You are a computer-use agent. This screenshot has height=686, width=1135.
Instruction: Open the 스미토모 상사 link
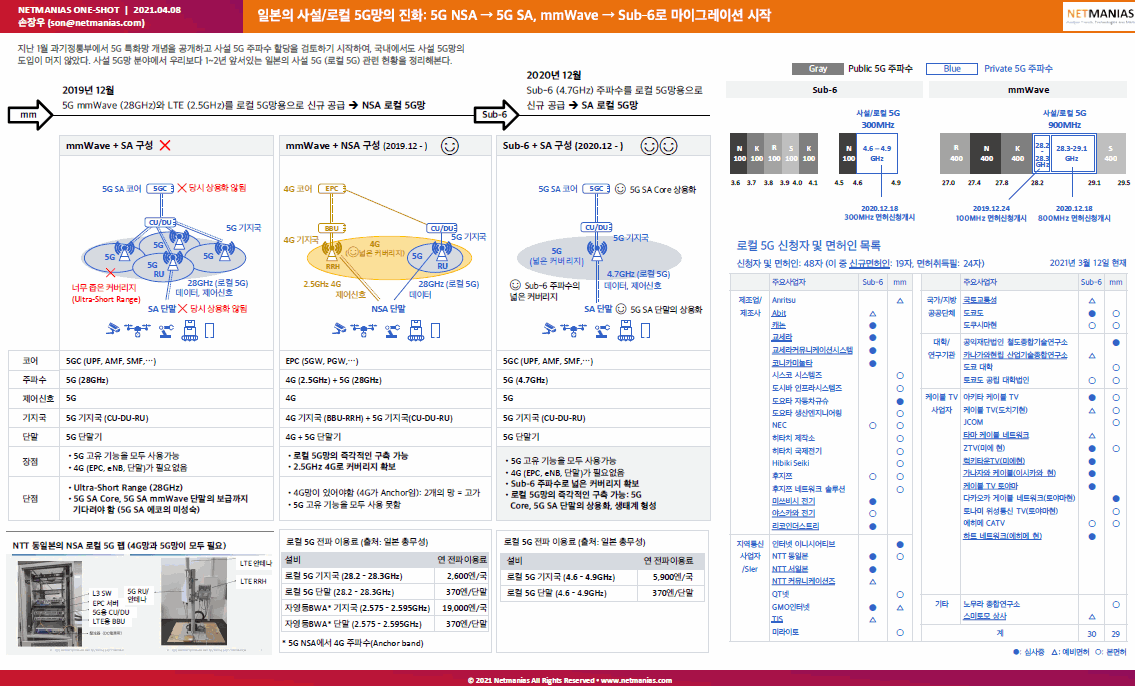click(x=984, y=617)
